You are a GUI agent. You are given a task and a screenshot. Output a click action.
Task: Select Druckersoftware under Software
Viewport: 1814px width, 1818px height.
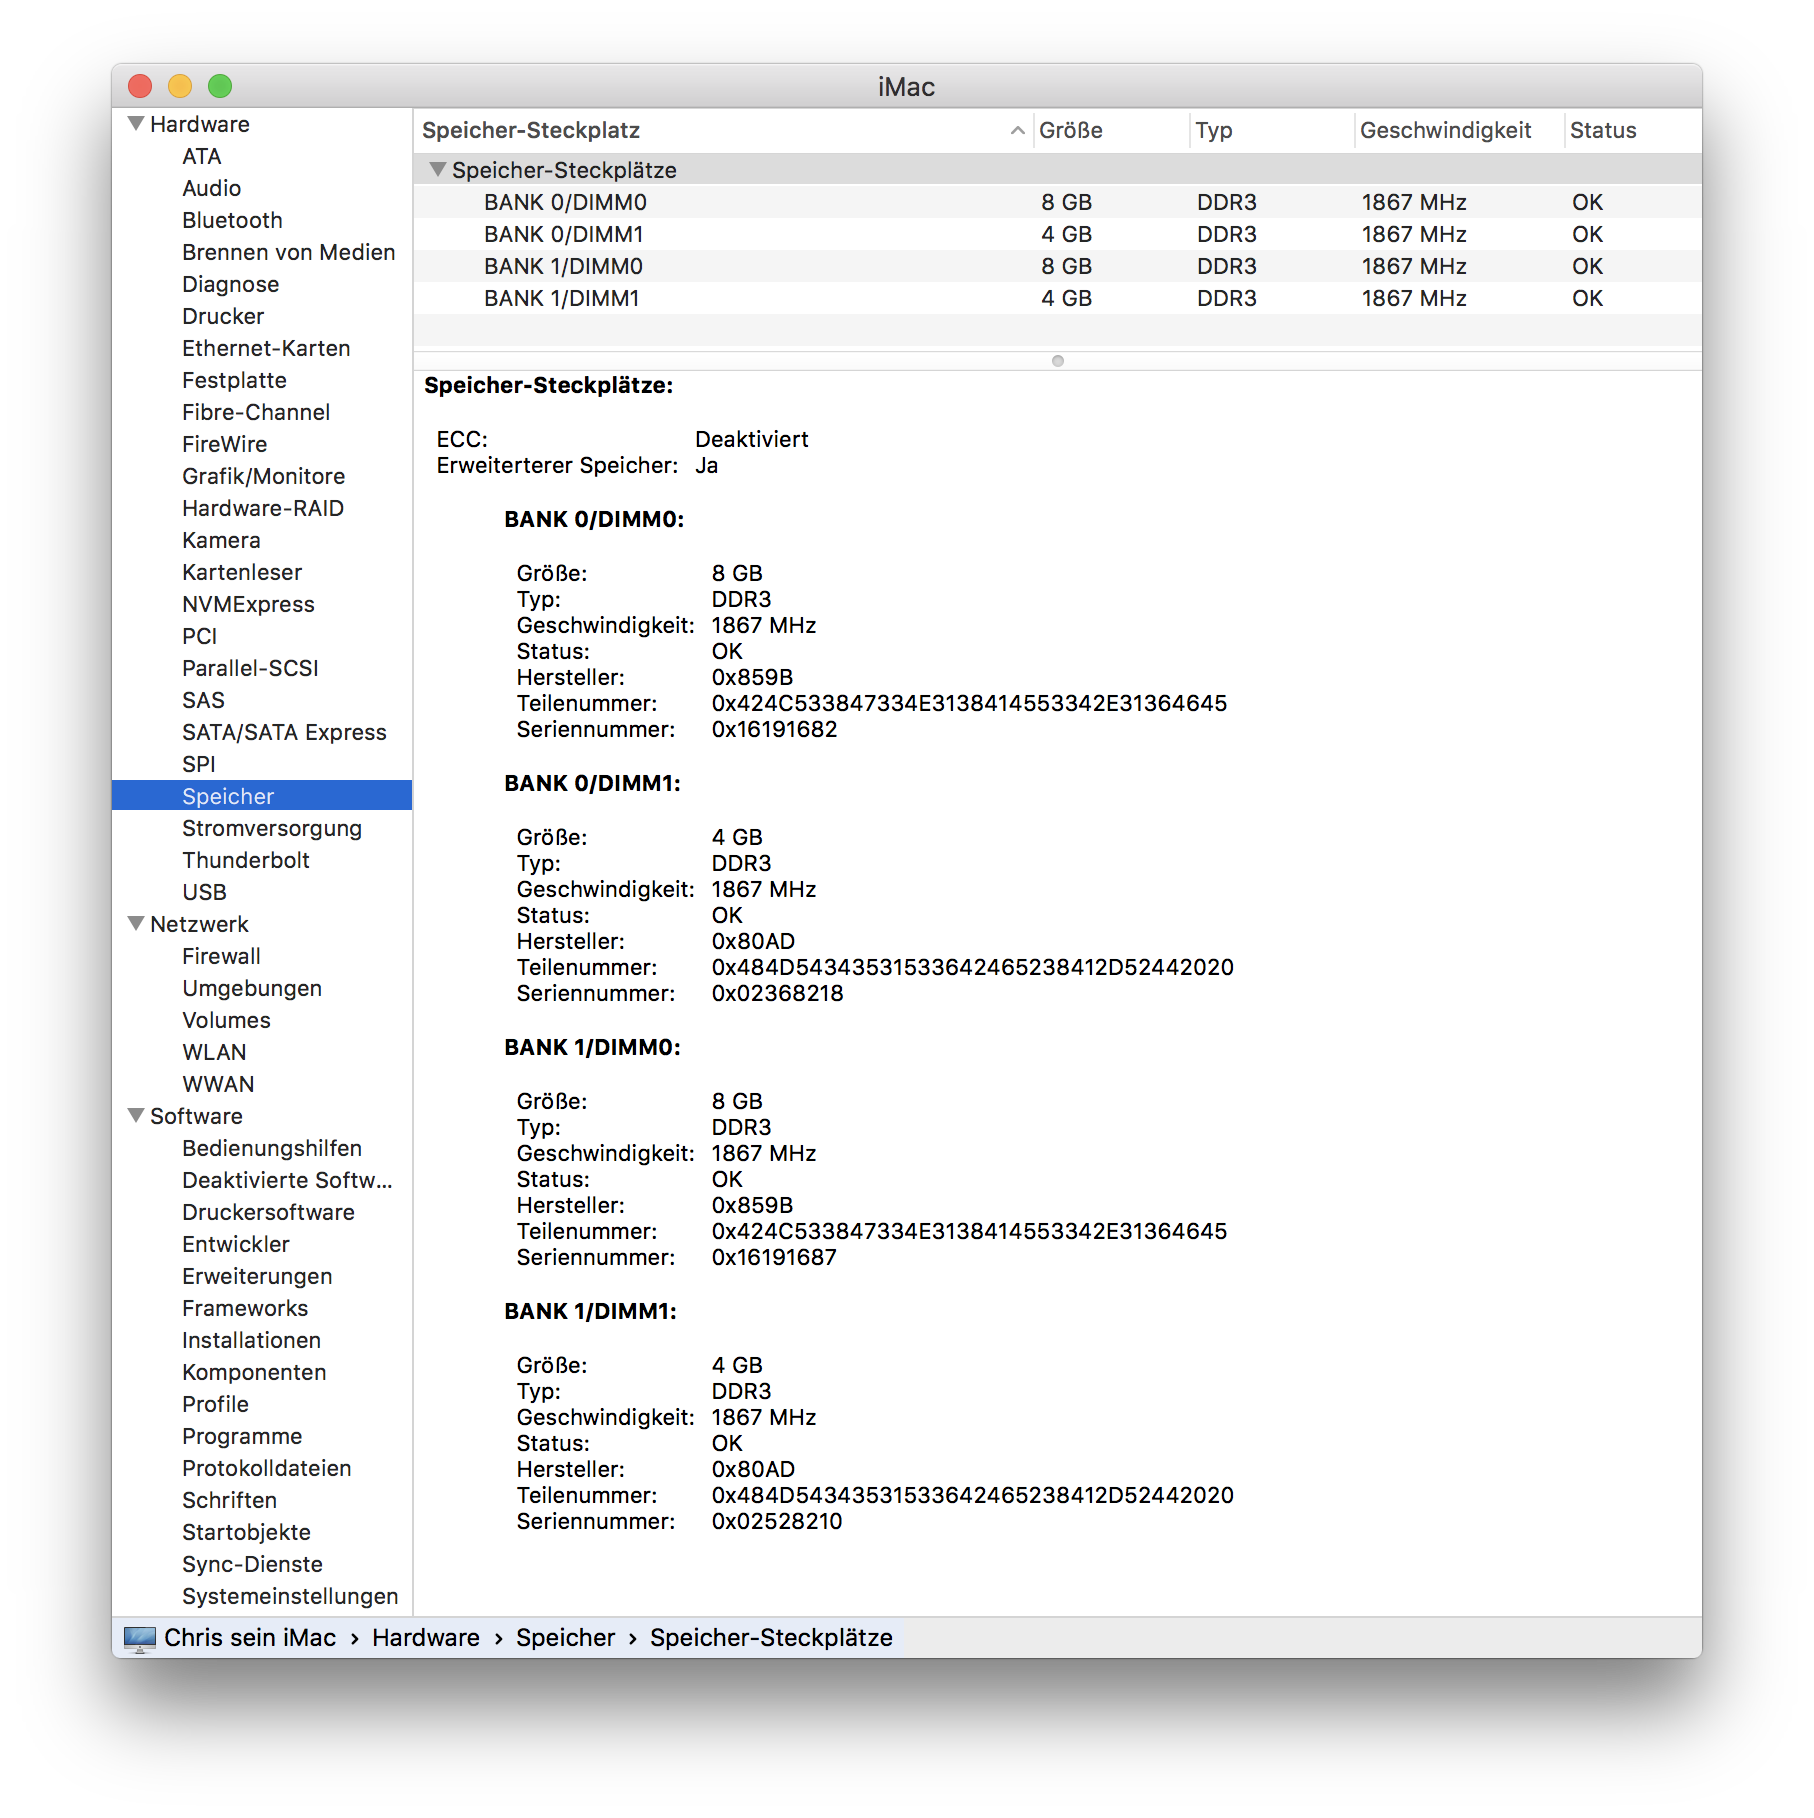coord(269,1212)
